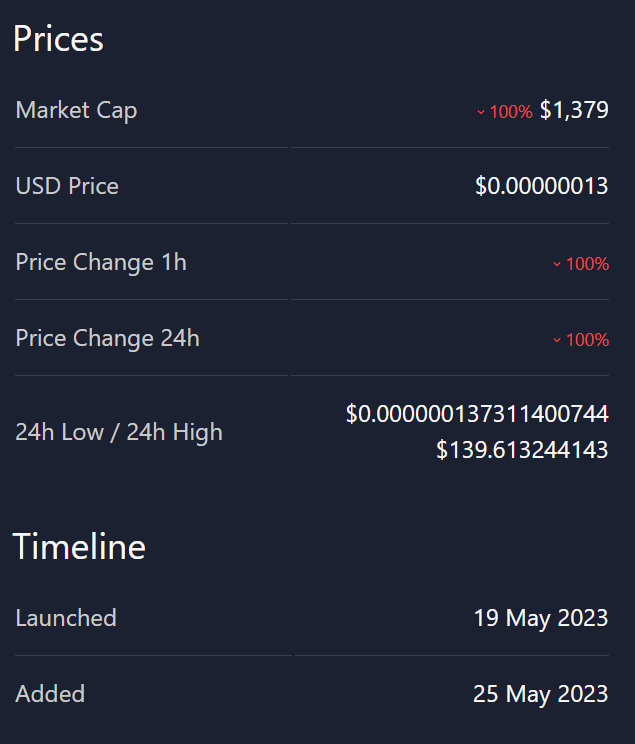Click the Launched label
Image resolution: width=635 pixels, height=744 pixels.
coord(66,618)
